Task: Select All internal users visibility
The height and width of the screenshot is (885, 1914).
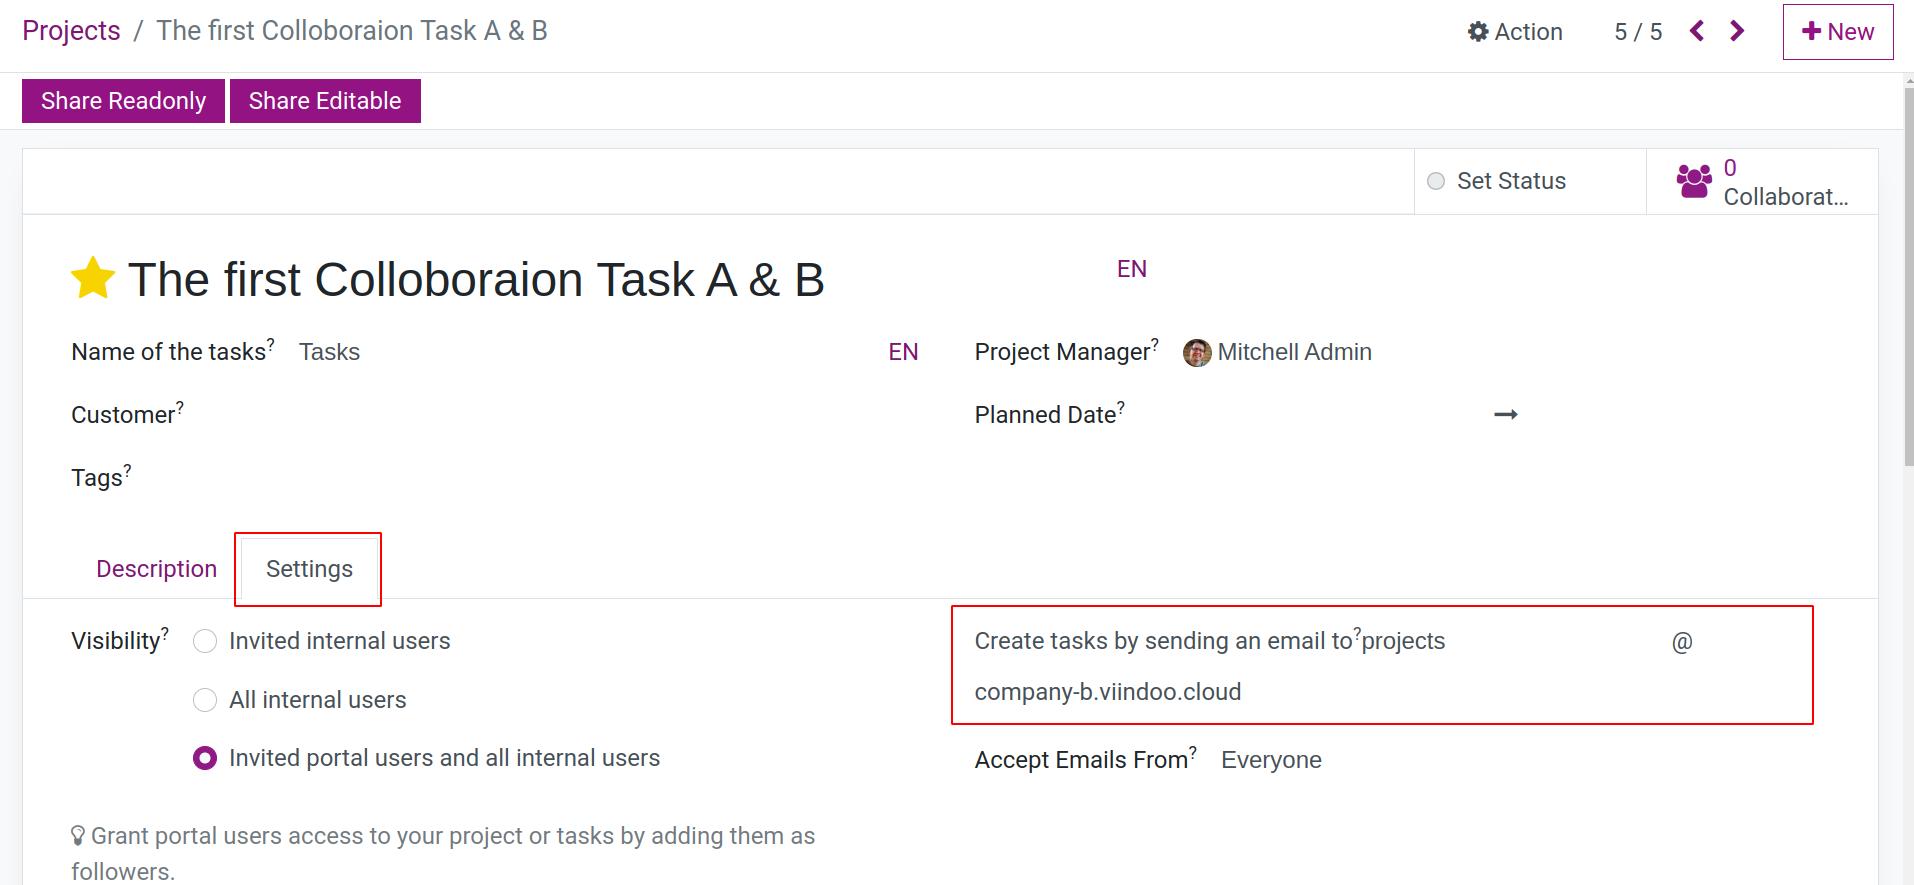Action: [x=205, y=700]
